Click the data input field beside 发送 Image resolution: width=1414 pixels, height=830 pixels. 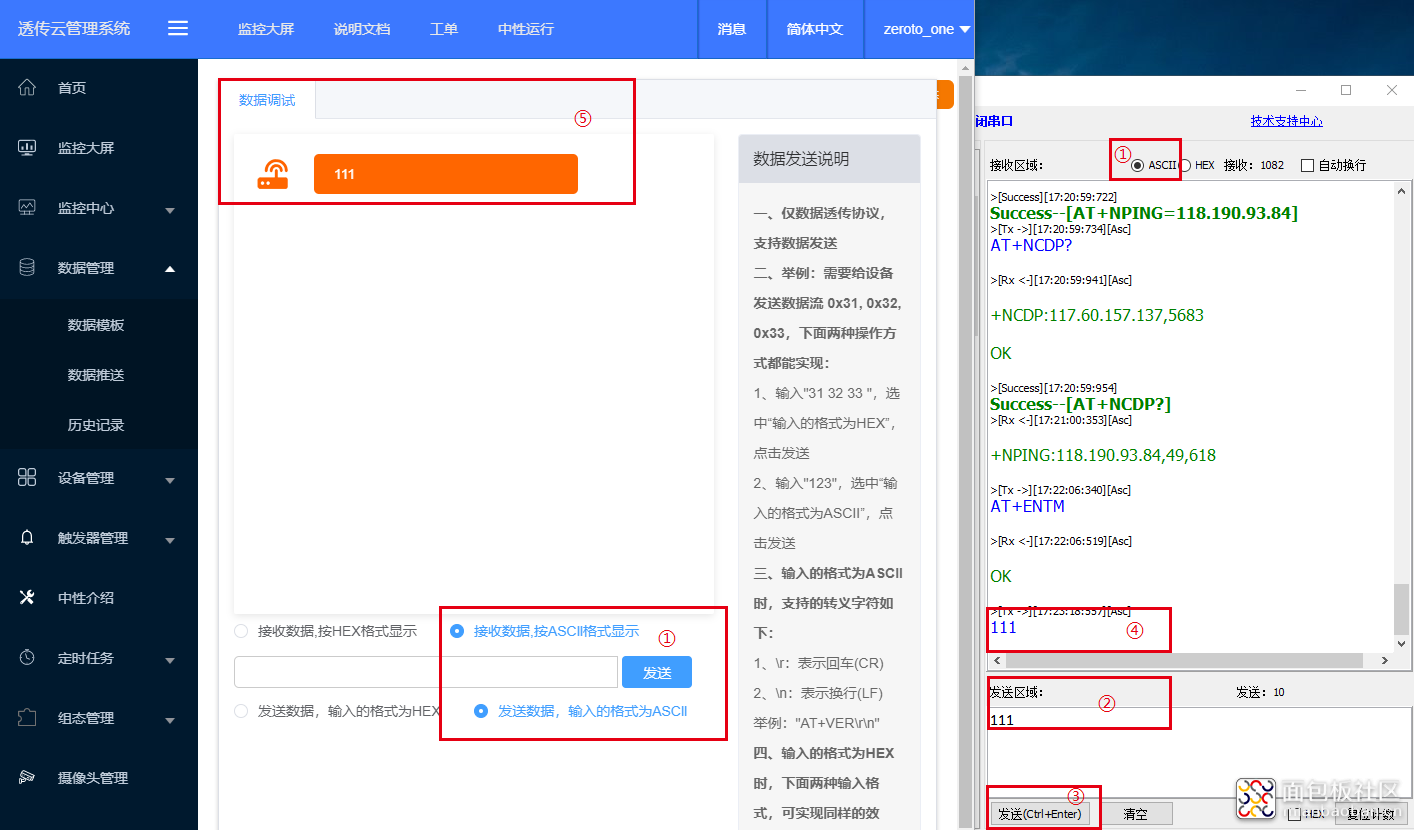(x=426, y=672)
